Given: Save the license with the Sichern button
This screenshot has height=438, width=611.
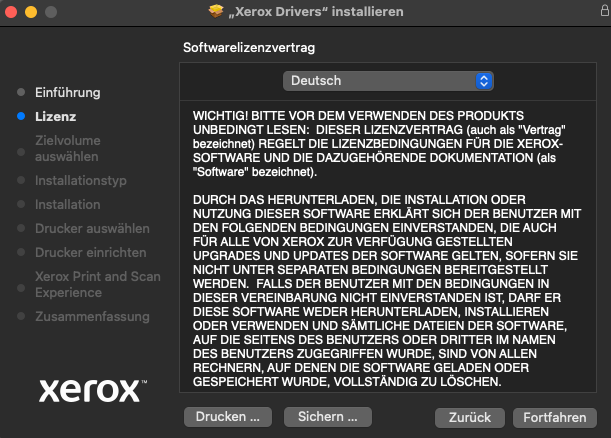Looking at the screenshot, I should (x=327, y=416).
